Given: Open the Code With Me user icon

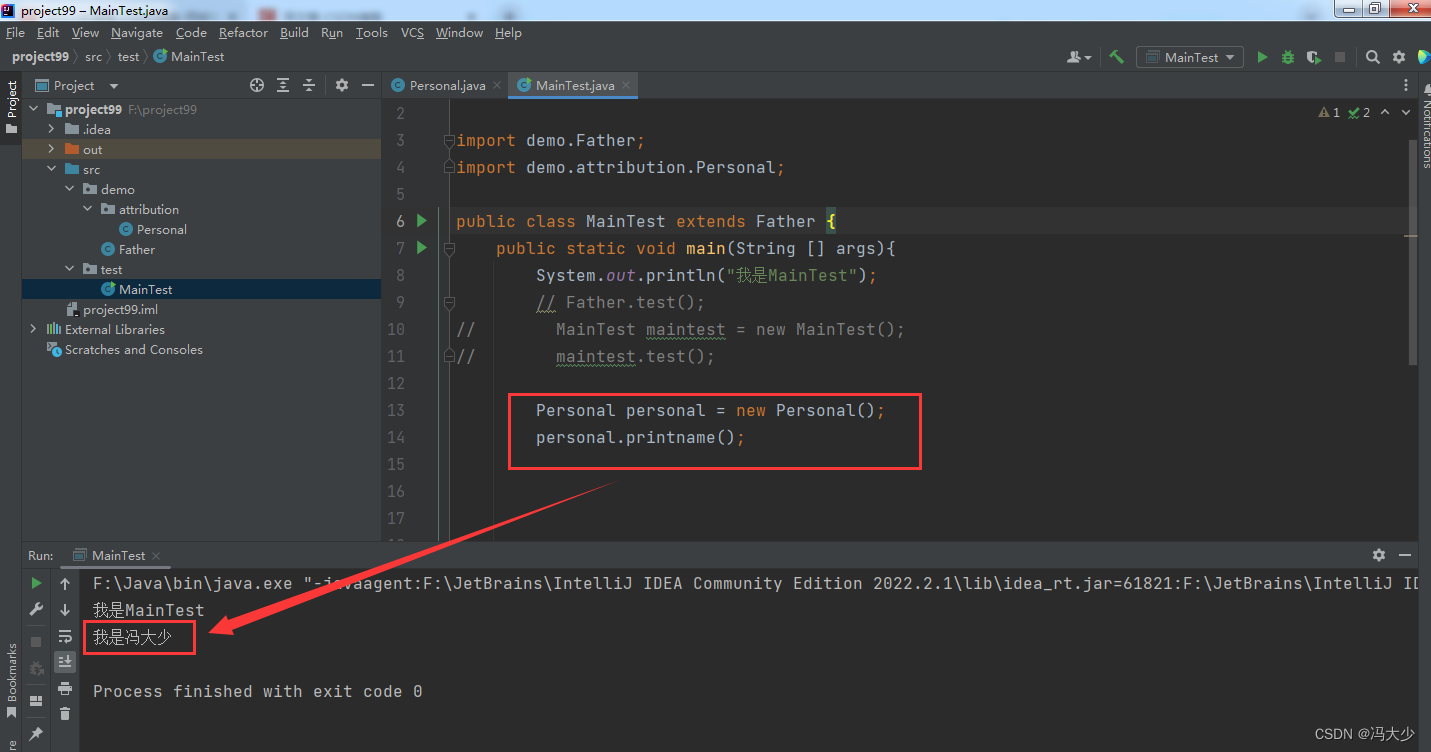Looking at the screenshot, I should pos(1079,57).
